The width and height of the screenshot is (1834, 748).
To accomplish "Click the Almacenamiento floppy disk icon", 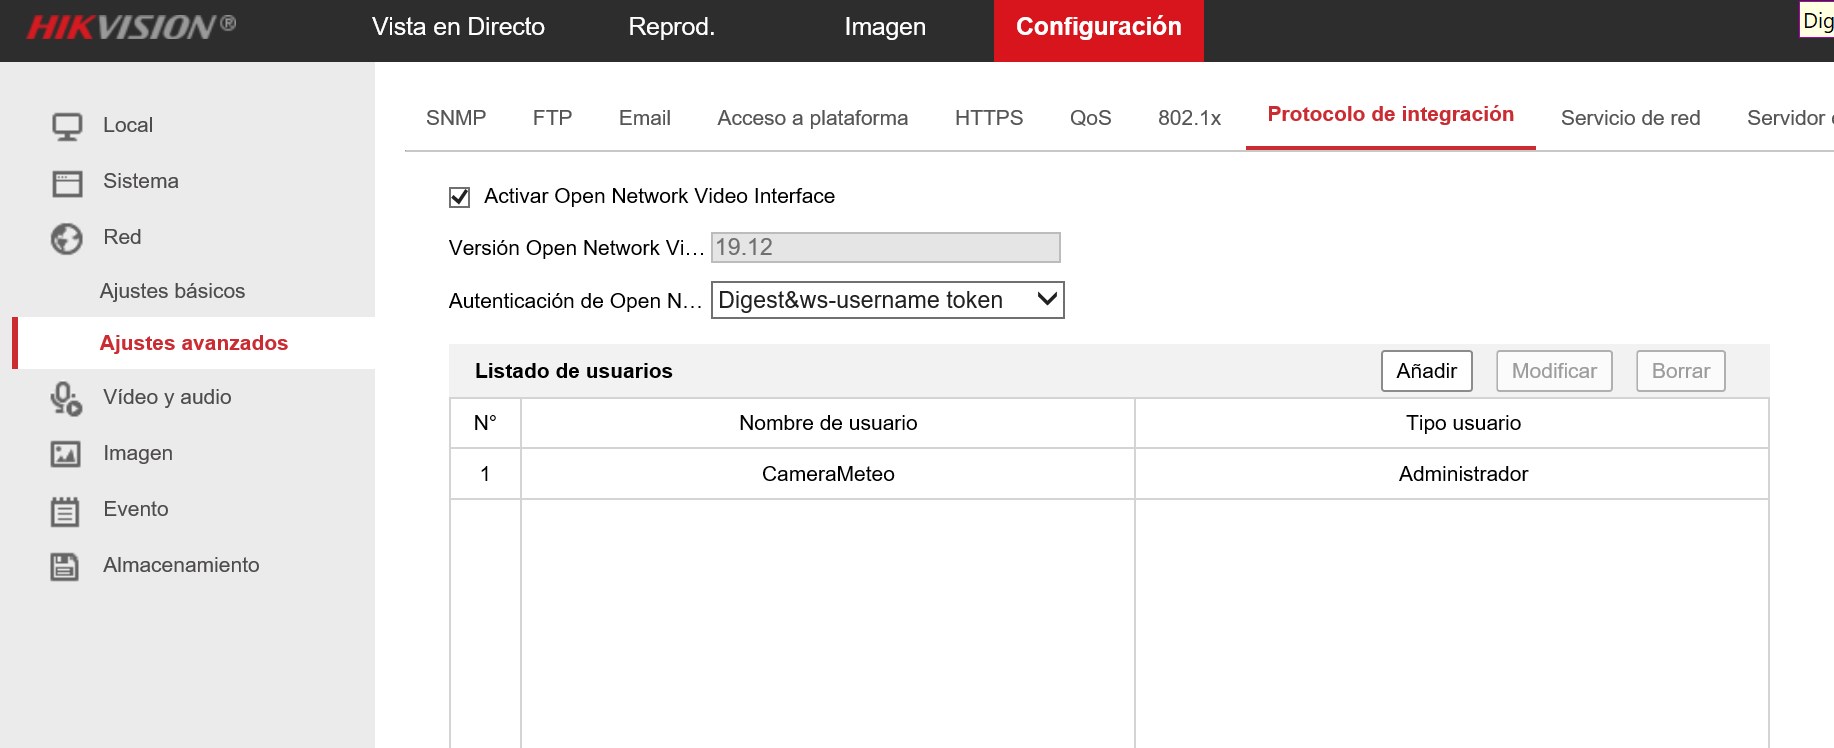I will click(65, 566).
